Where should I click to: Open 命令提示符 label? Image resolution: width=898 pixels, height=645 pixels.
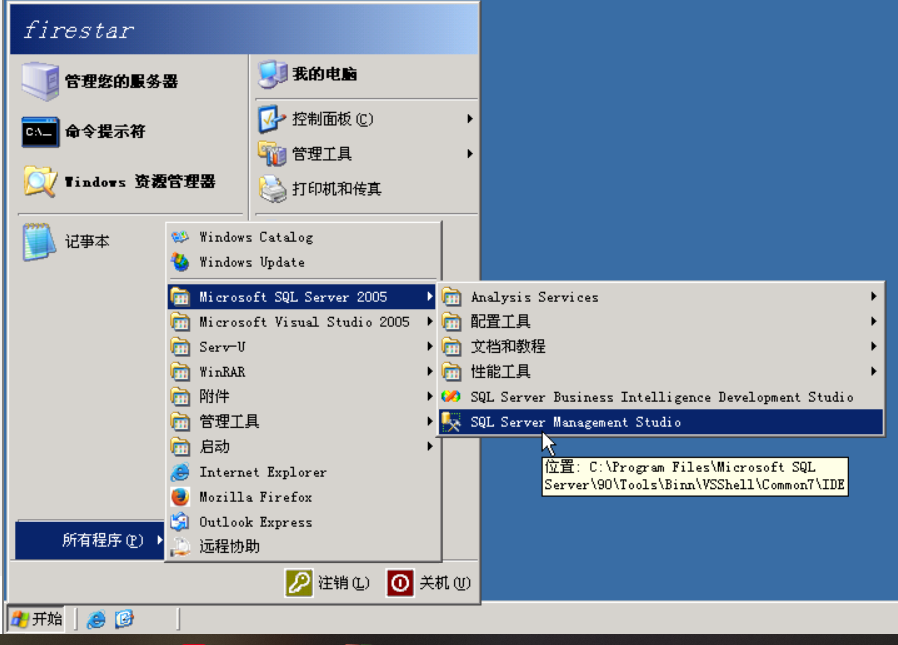tap(105, 132)
